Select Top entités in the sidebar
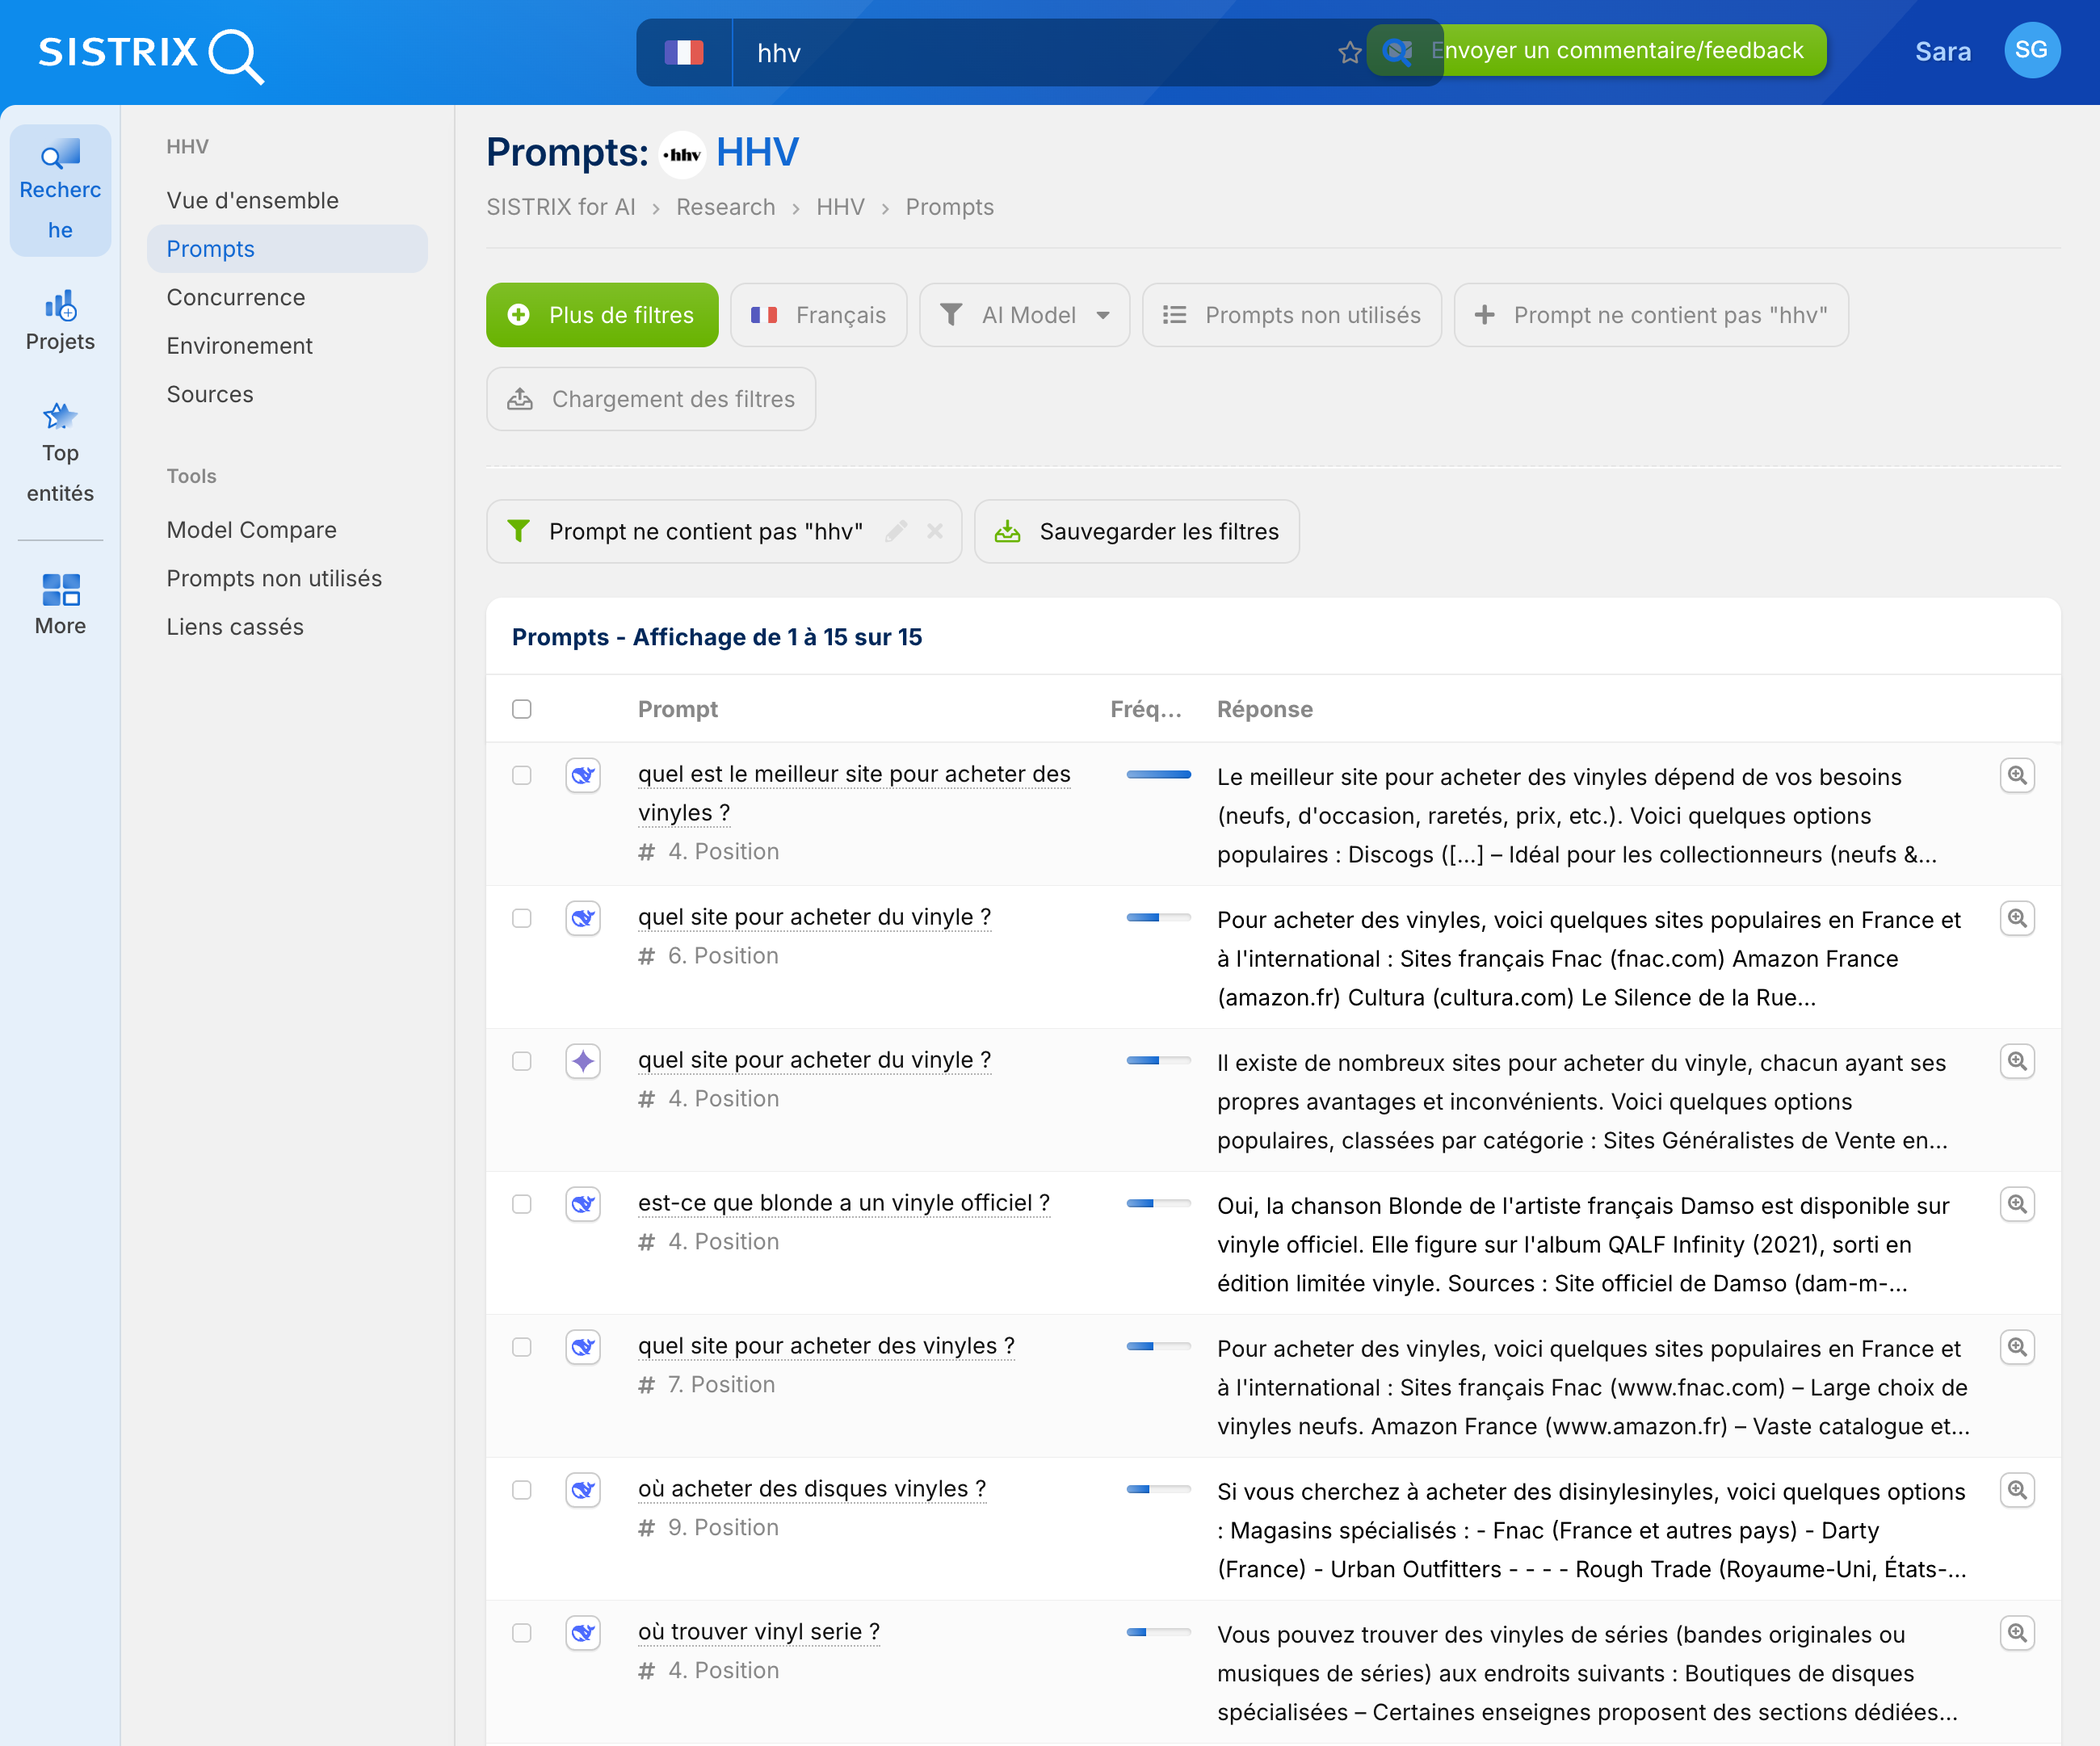Screen dimensions: 2100x1746 [59, 450]
